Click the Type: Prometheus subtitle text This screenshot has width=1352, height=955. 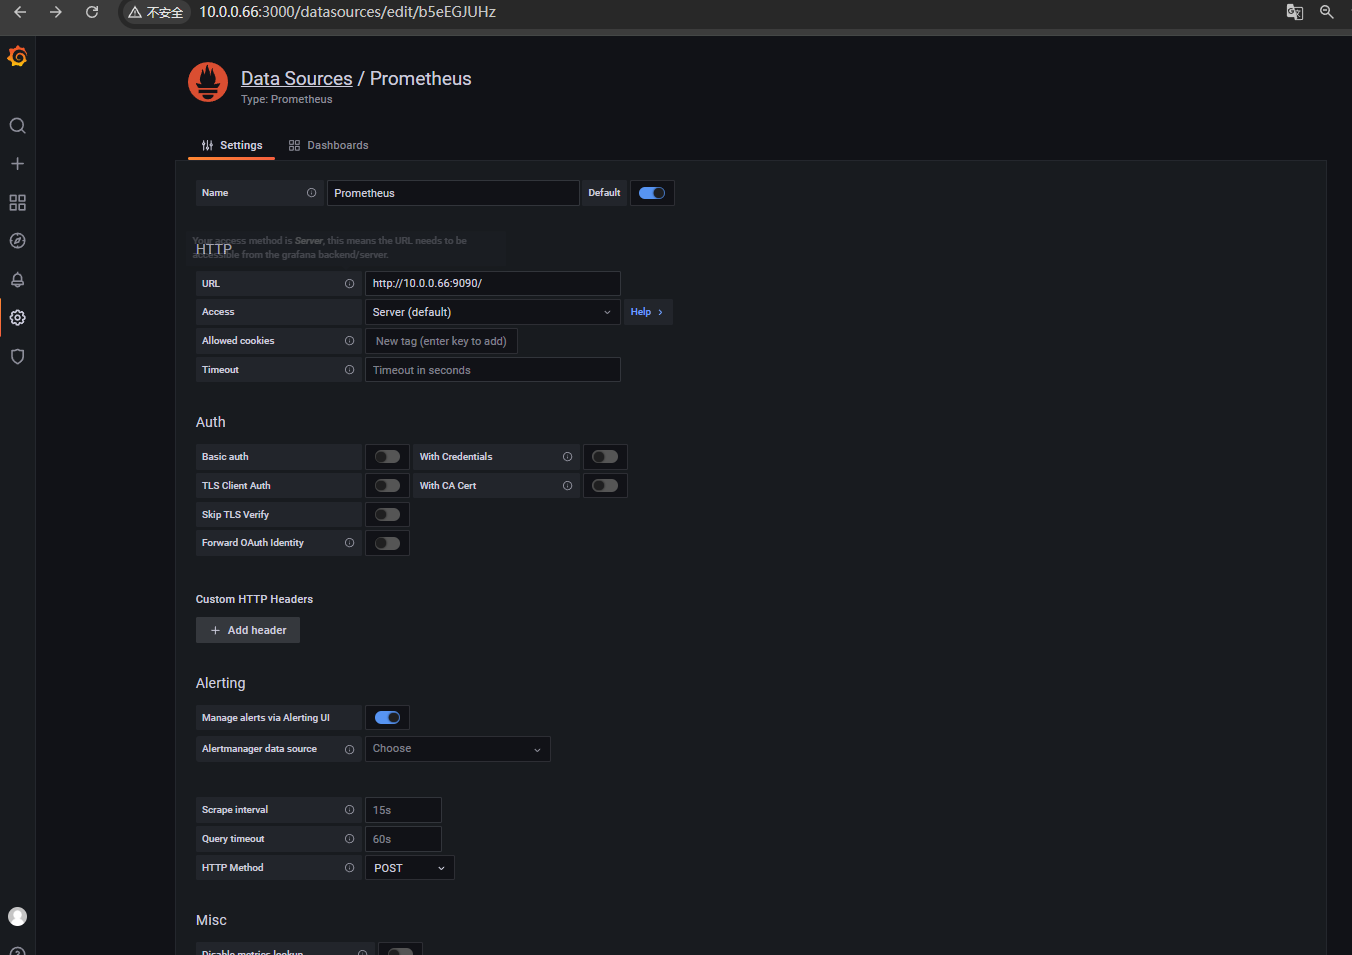pos(287,100)
